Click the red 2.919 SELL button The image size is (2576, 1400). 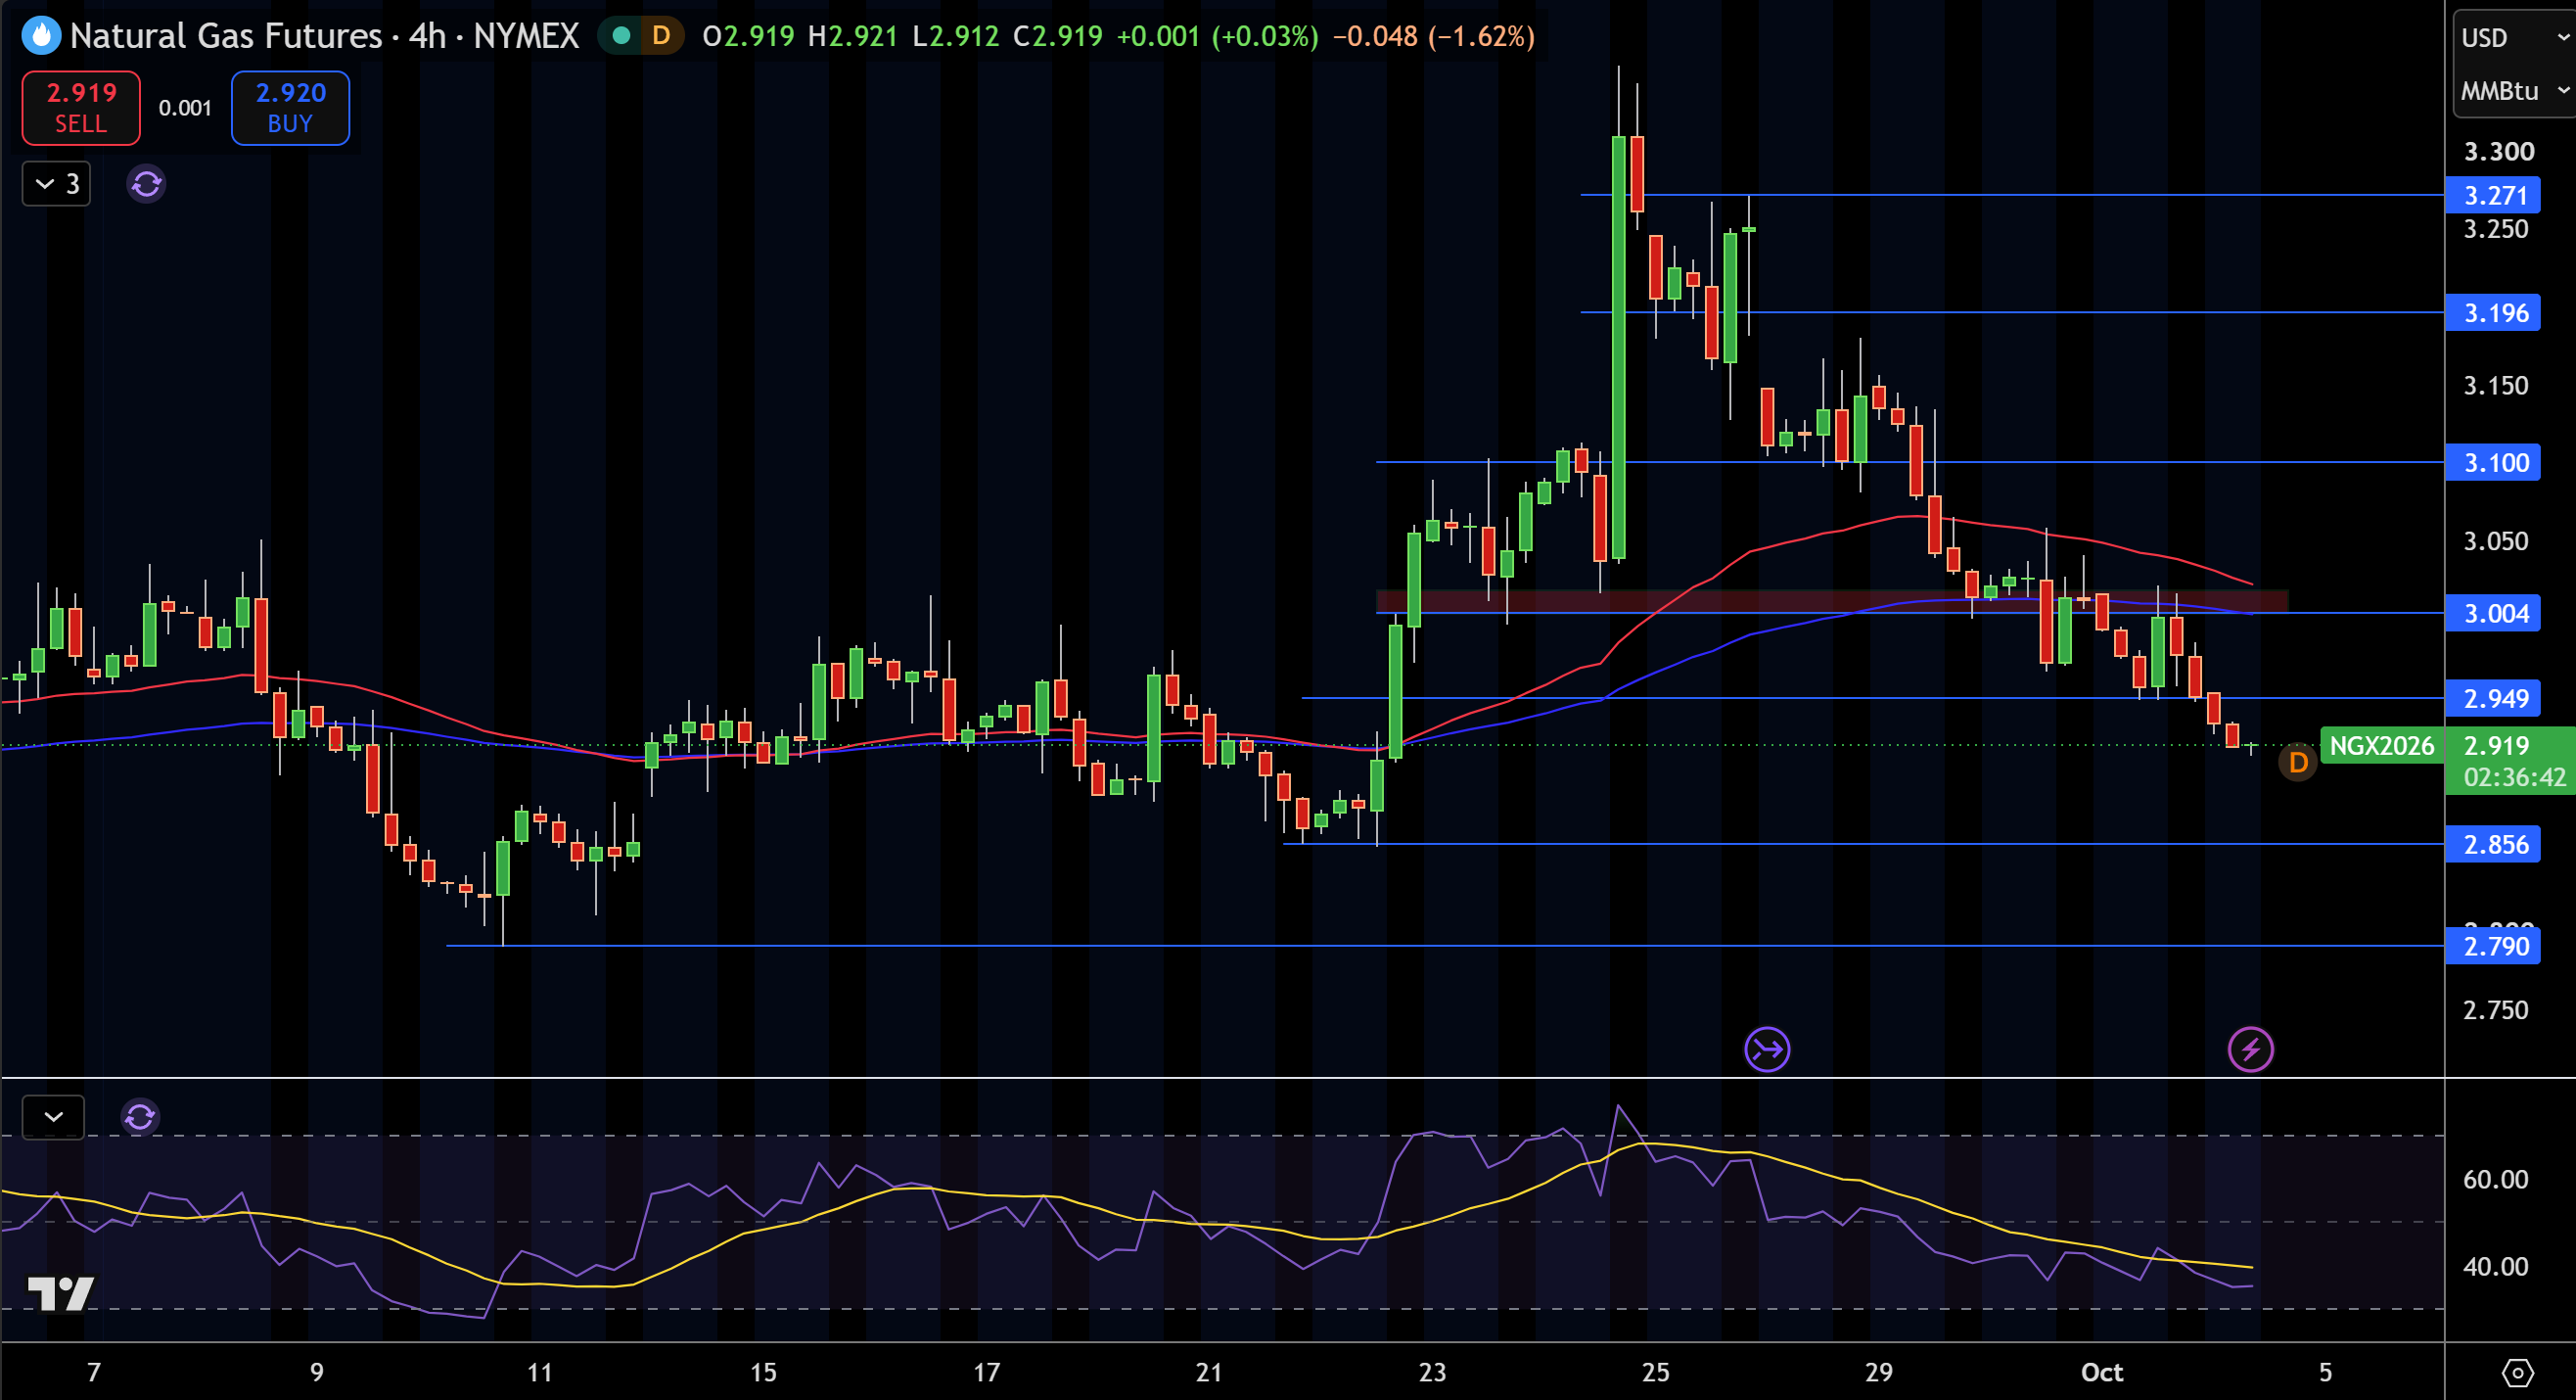click(81, 108)
